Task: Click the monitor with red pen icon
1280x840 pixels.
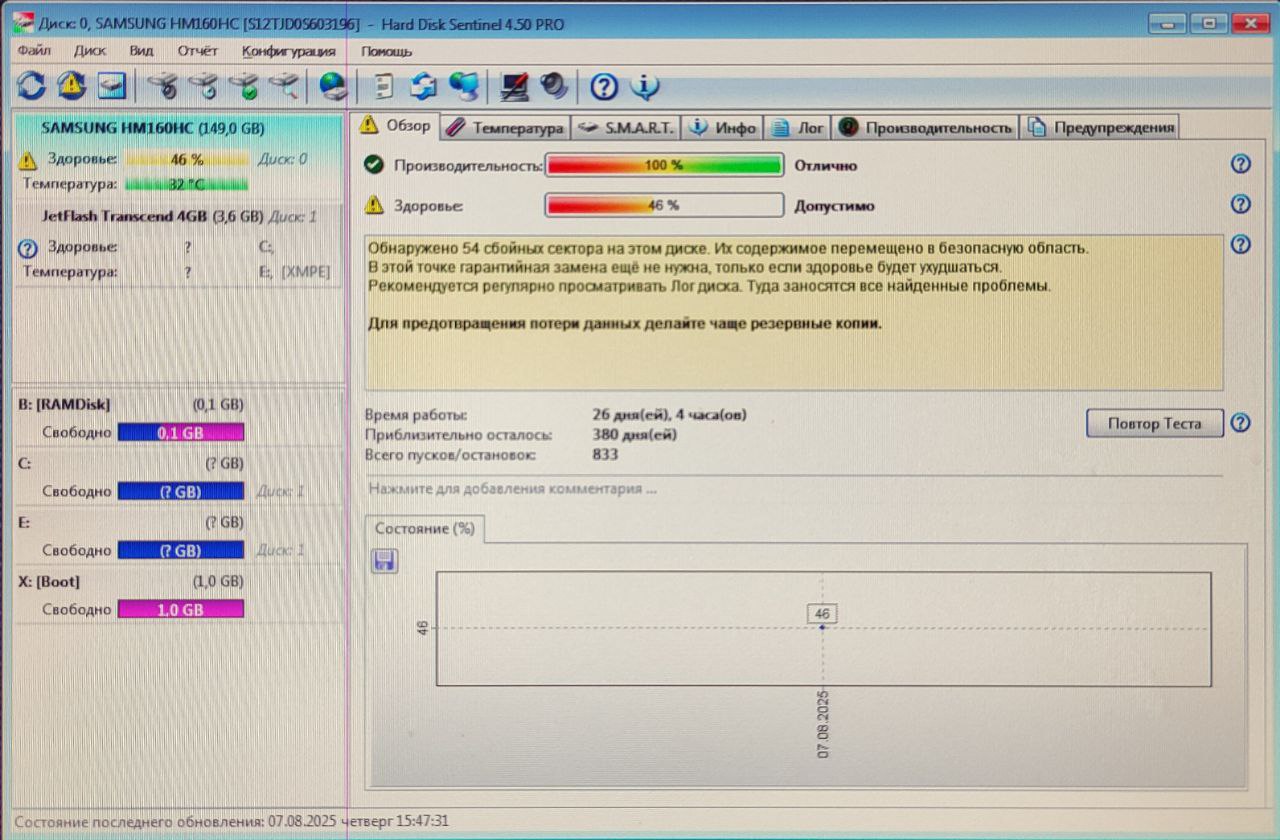Action: [x=515, y=87]
